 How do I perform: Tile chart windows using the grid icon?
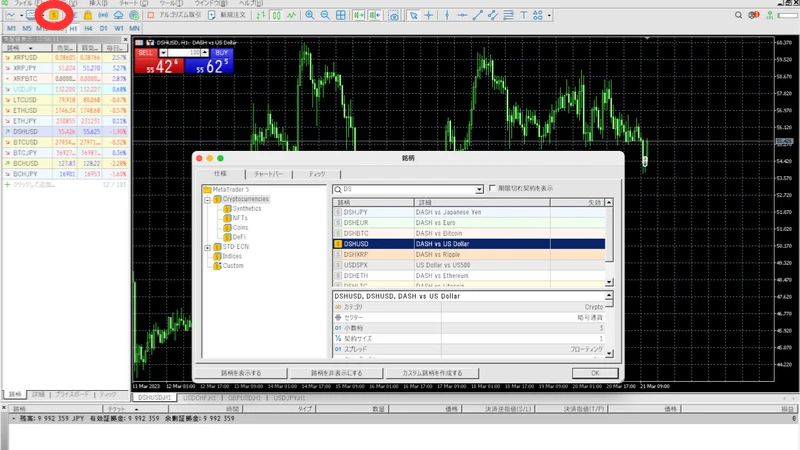click(341, 15)
